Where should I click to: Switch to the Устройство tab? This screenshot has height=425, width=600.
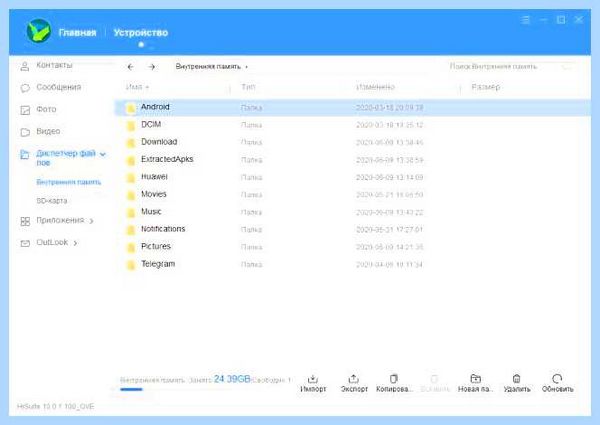pos(140,33)
